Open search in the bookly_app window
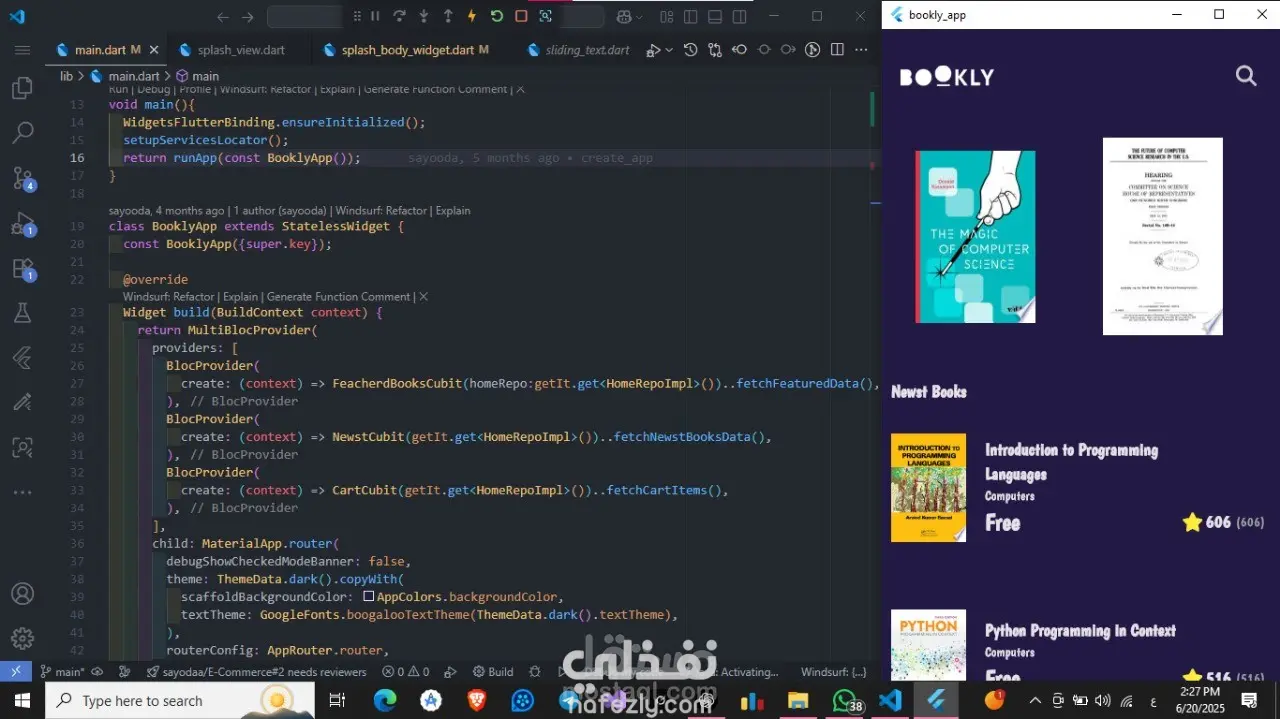The width and height of the screenshot is (1280, 719). (1246, 76)
